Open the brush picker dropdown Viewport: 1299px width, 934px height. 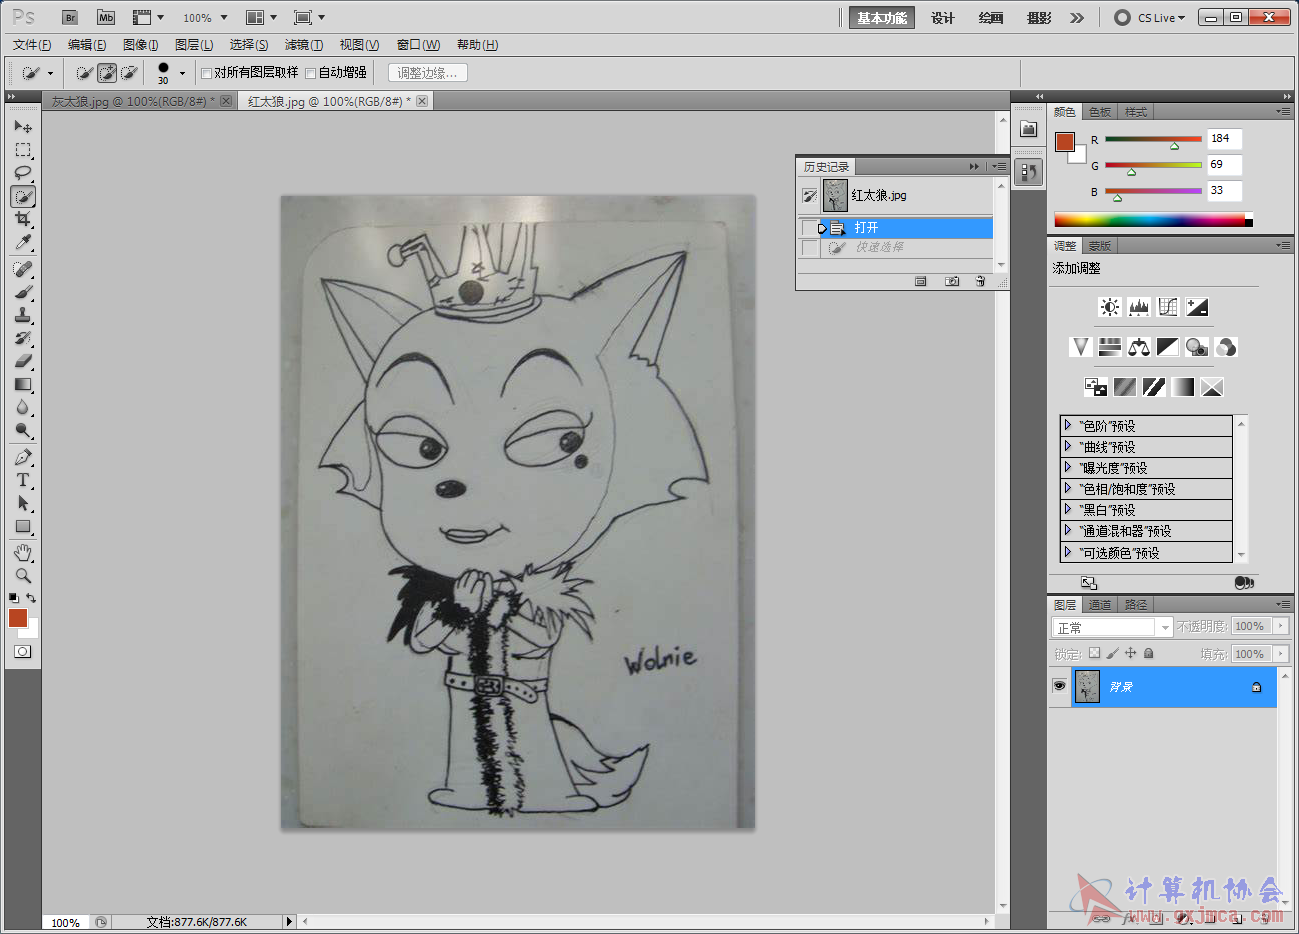pos(182,73)
